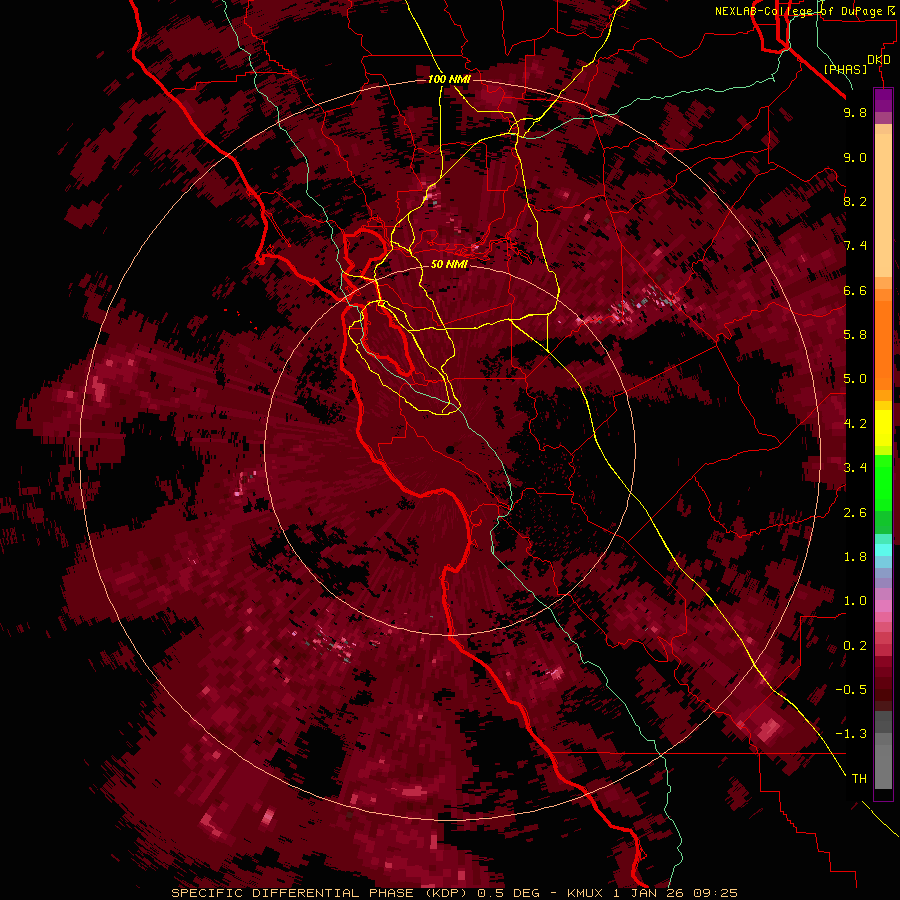
Task: Click the TH threshold label on the scale
Action: 859,779
